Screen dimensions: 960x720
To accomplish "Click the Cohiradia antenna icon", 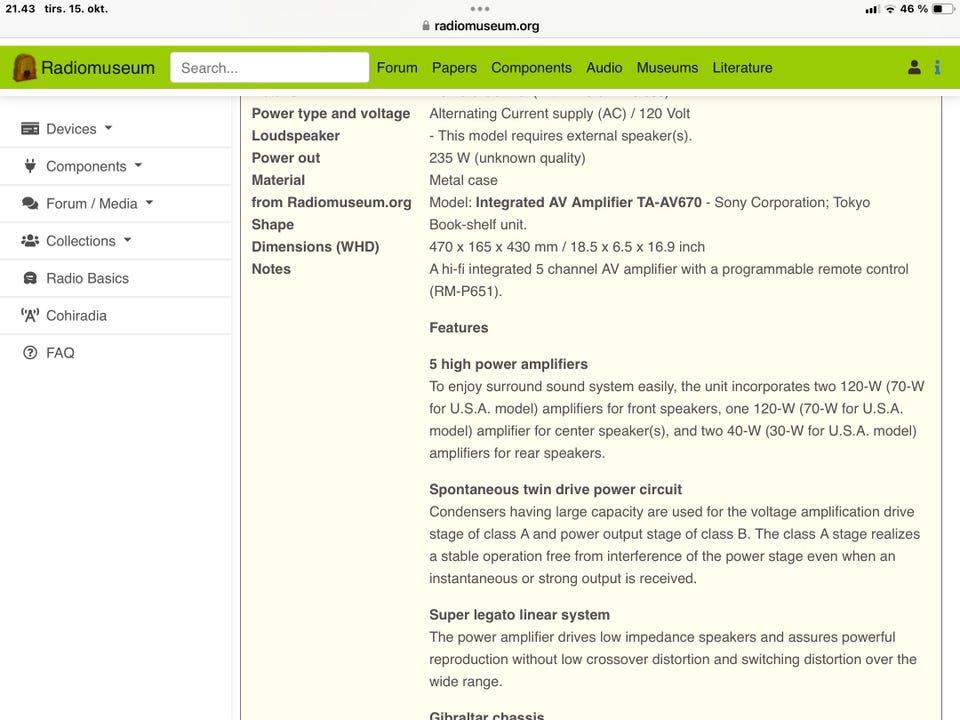I will click(x=29, y=315).
